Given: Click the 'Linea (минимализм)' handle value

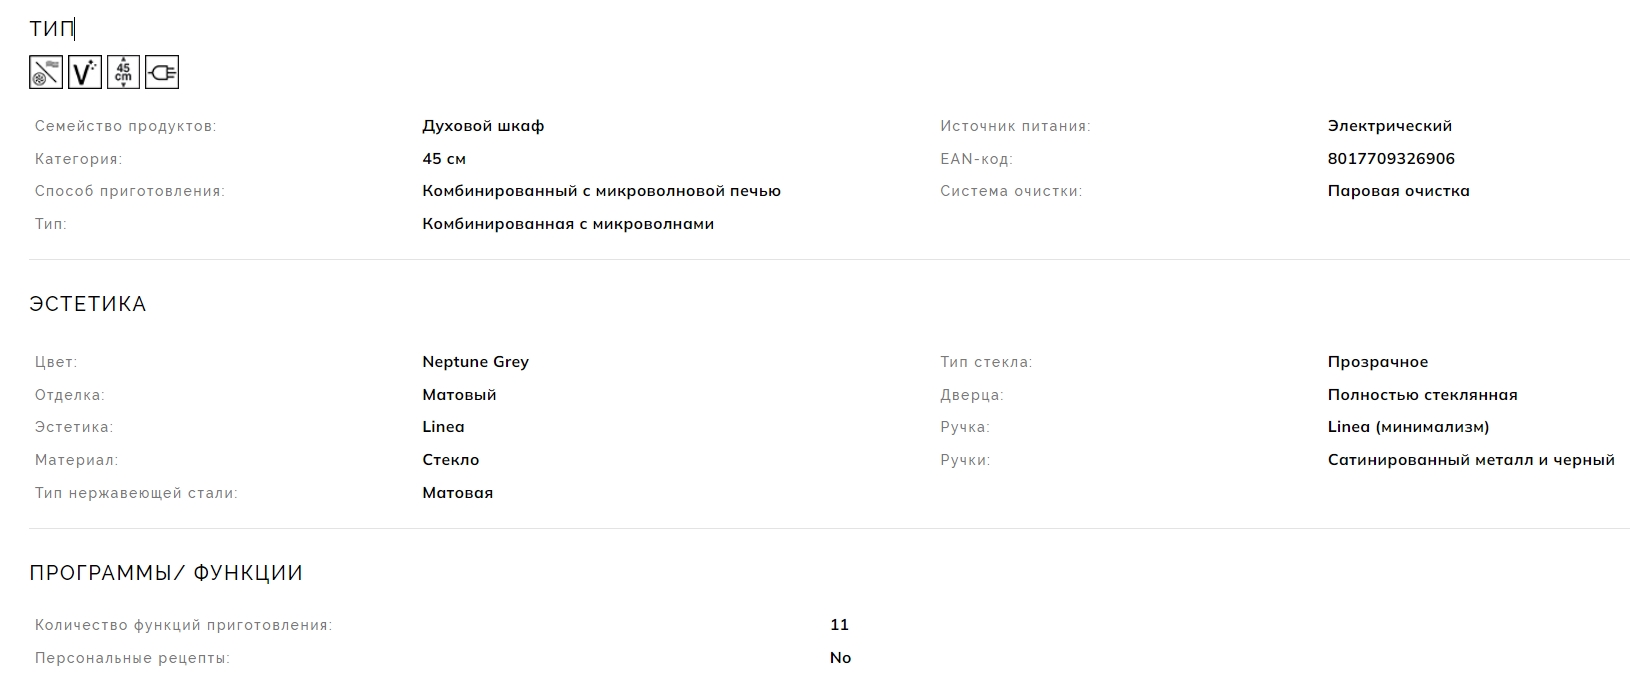Looking at the screenshot, I should [x=1408, y=427].
